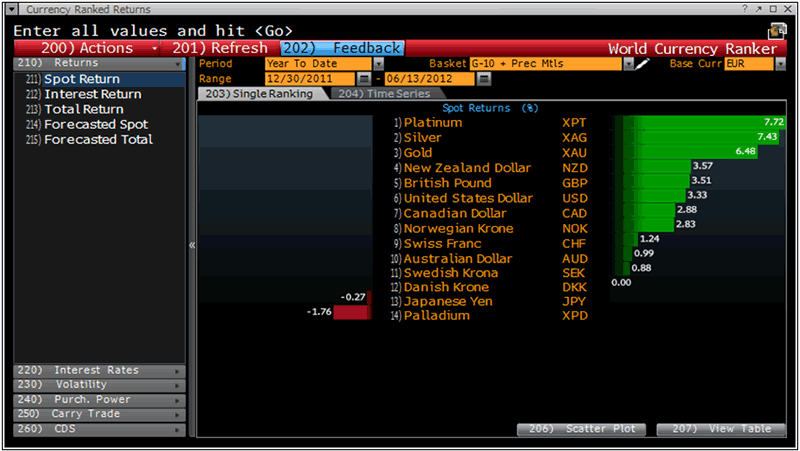The width and height of the screenshot is (800, 451).
Task: Click the Platinum green return bar
Action: click(x=700, y=122)
